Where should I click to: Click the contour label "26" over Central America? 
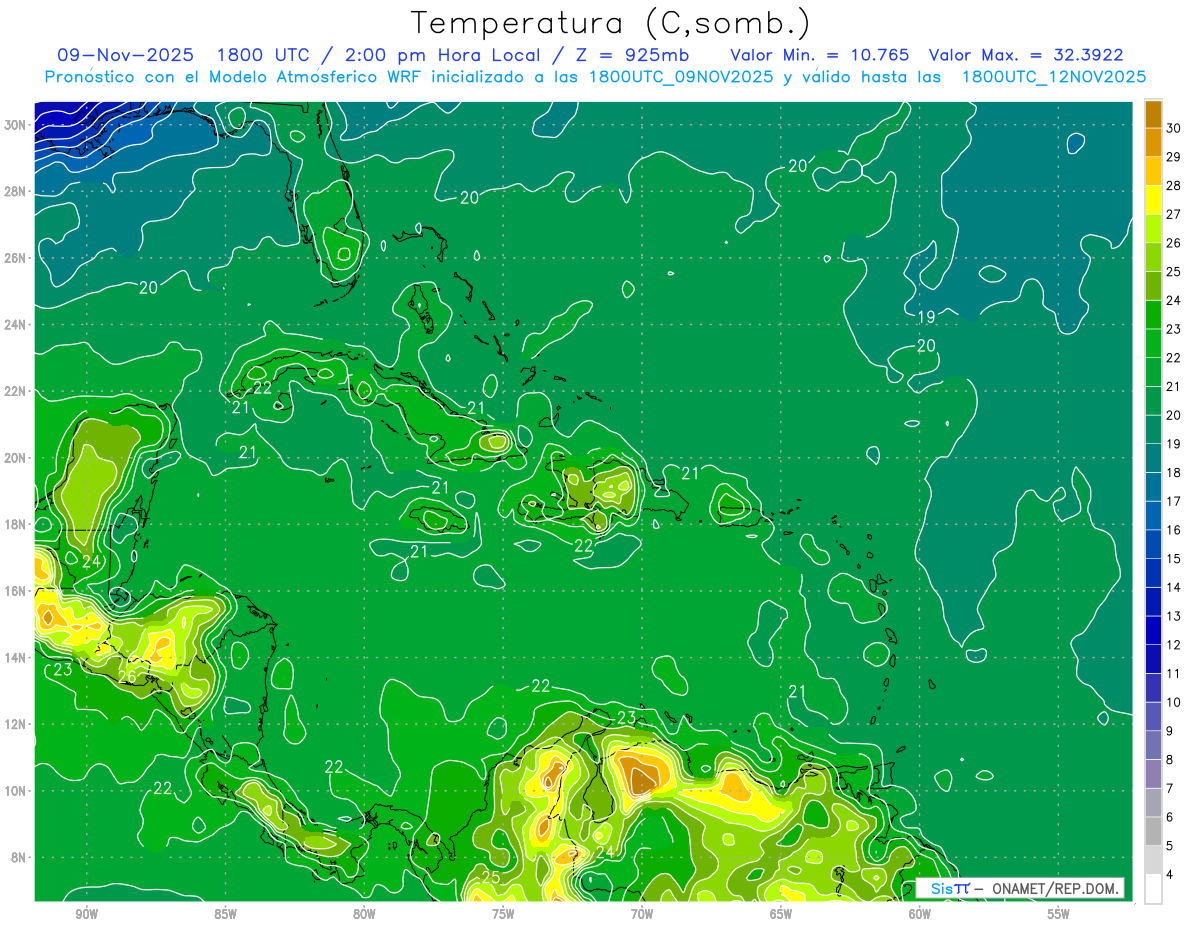coord(127,677)
